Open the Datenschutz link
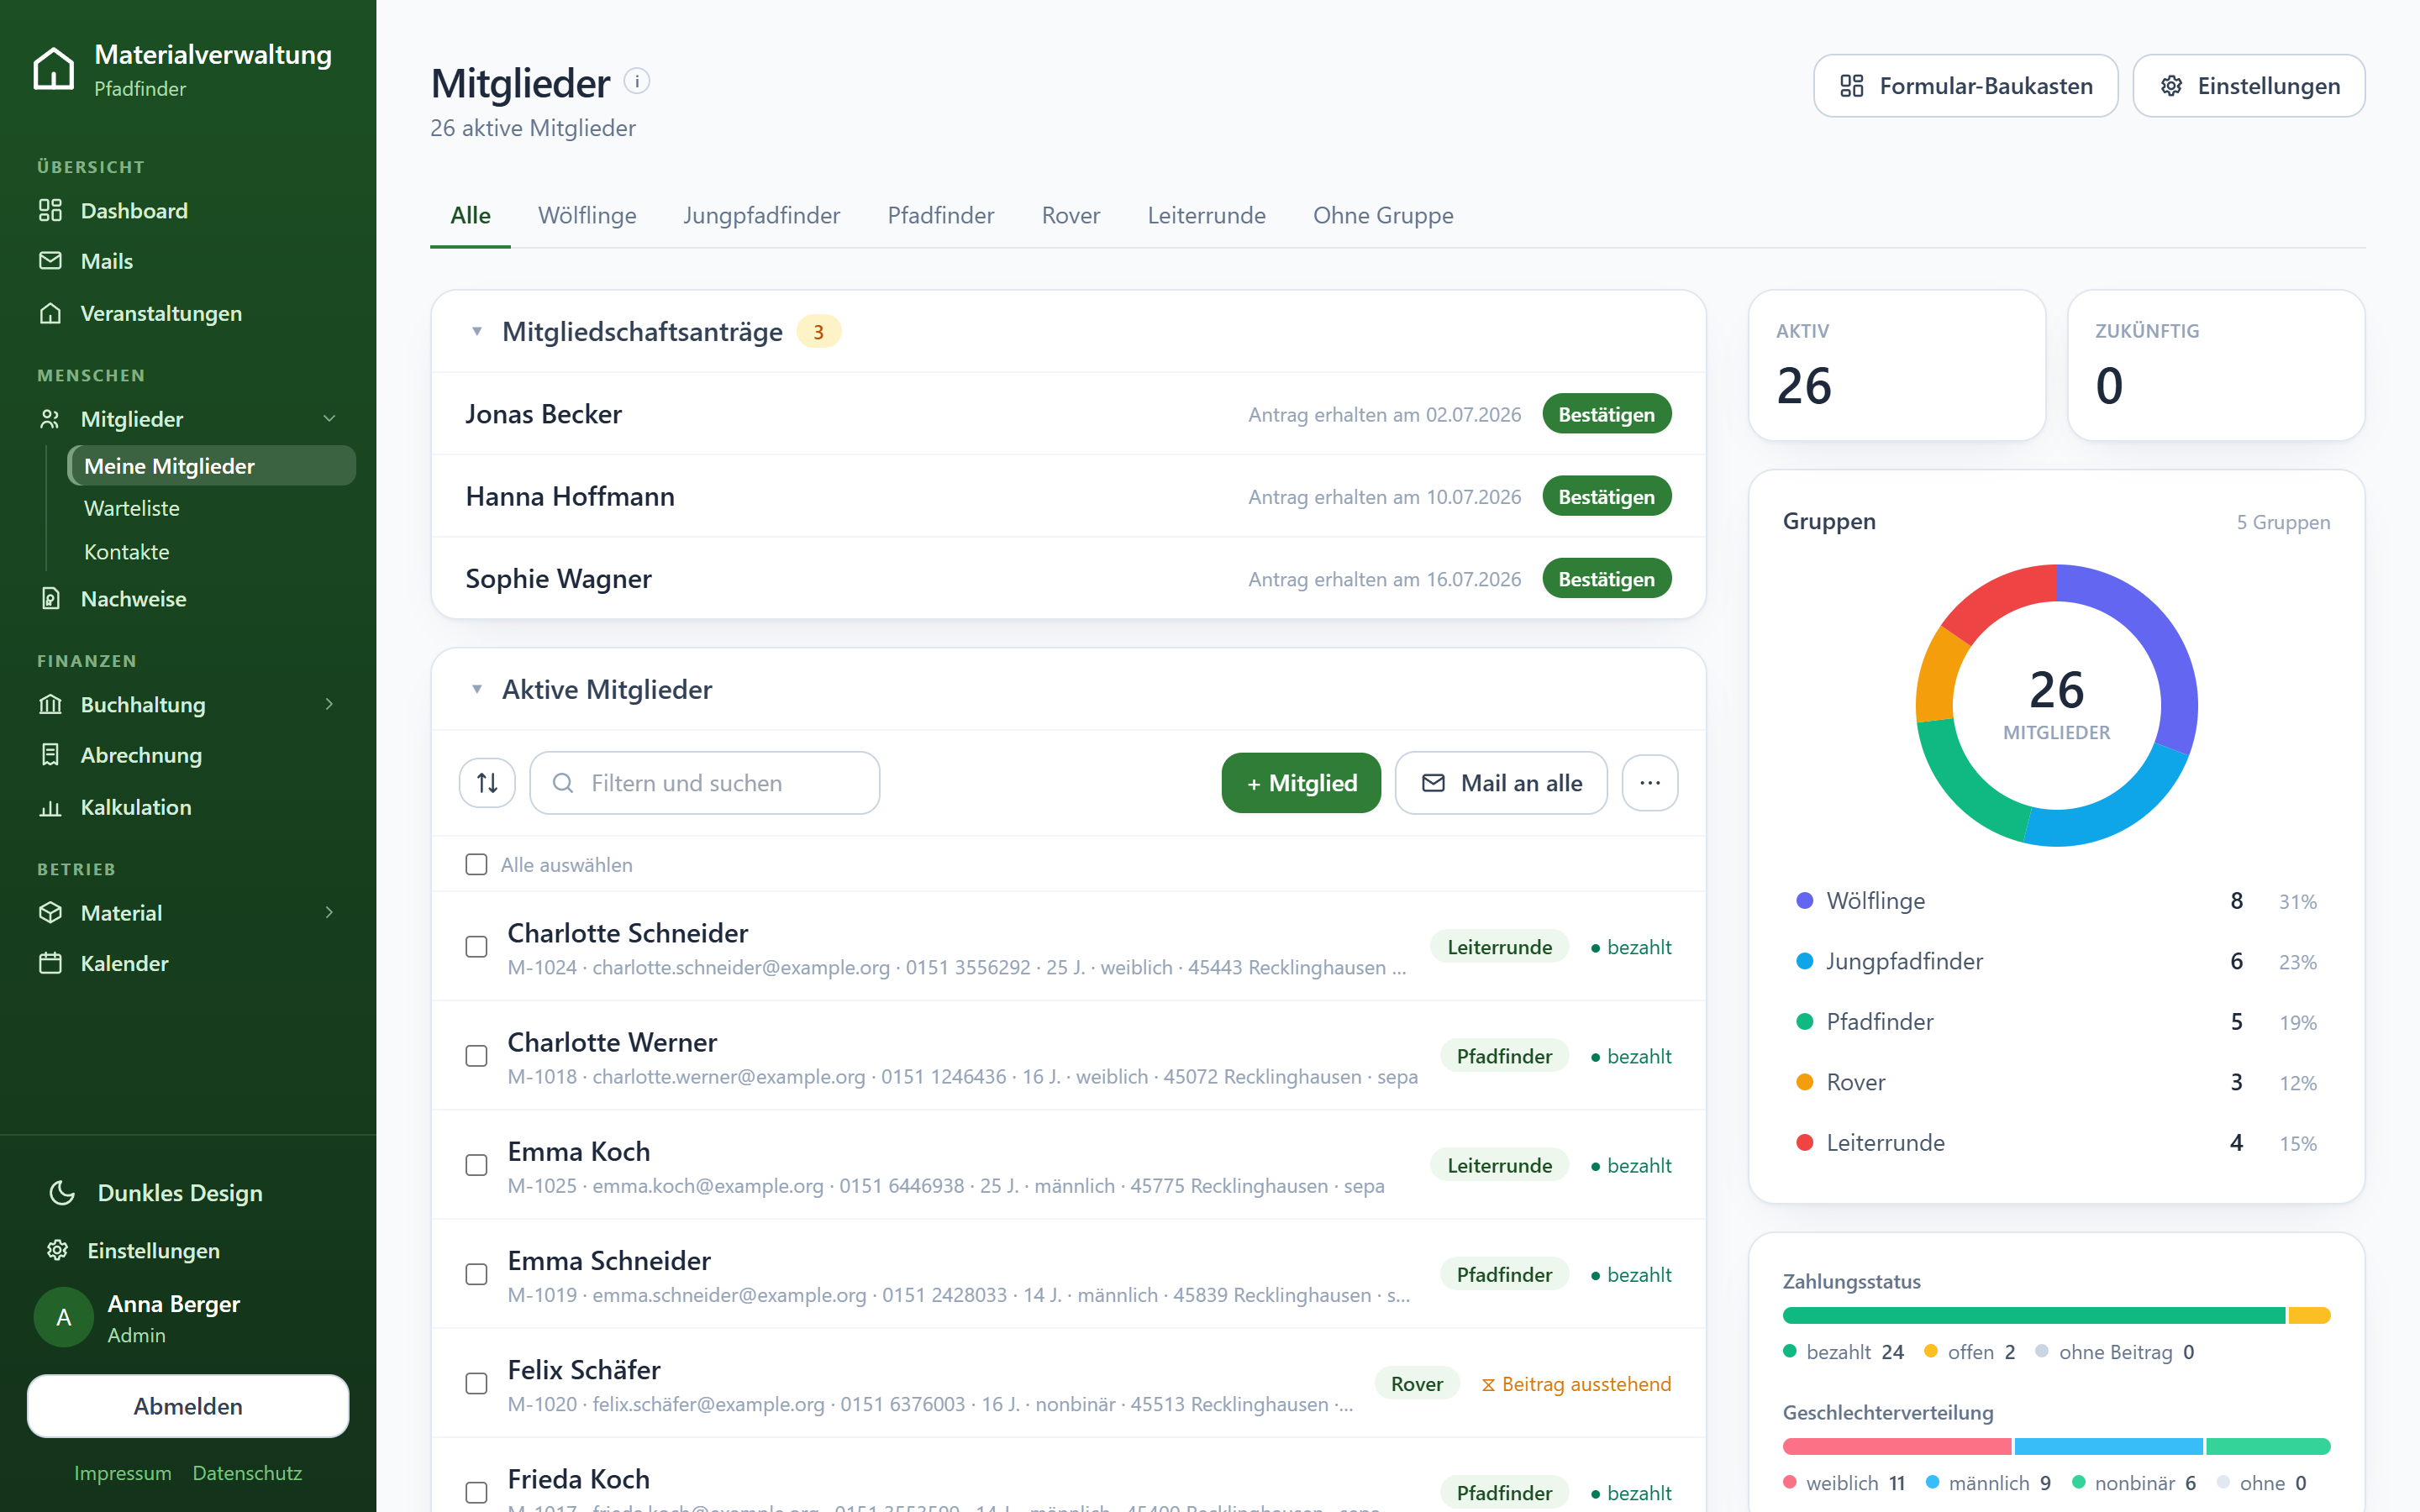The image size is (2420, 1512). click(247, 1472)
